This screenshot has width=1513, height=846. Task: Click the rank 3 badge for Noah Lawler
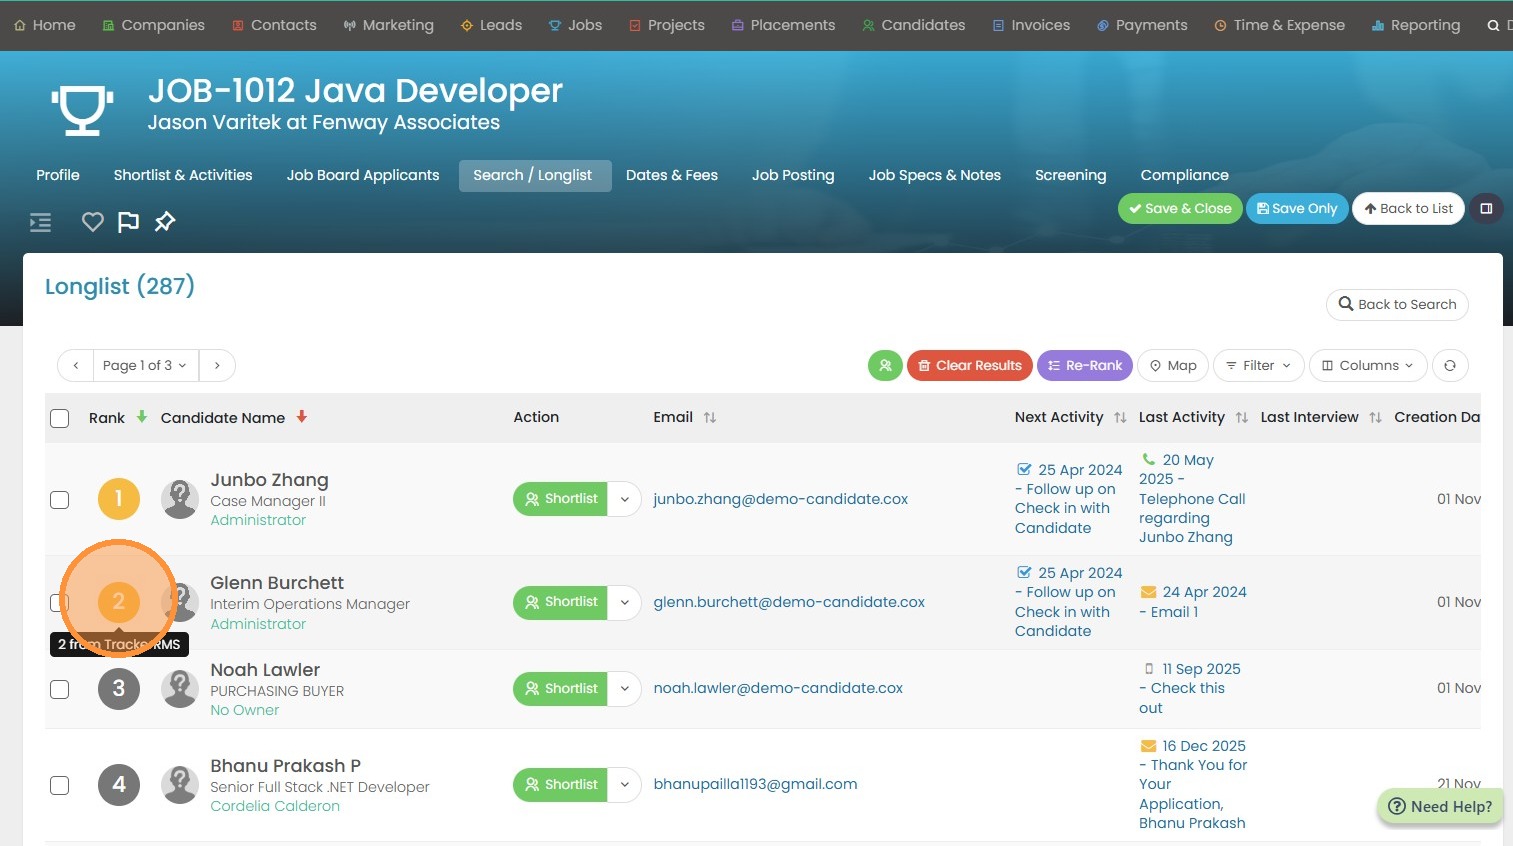click(x=119, y=689)
